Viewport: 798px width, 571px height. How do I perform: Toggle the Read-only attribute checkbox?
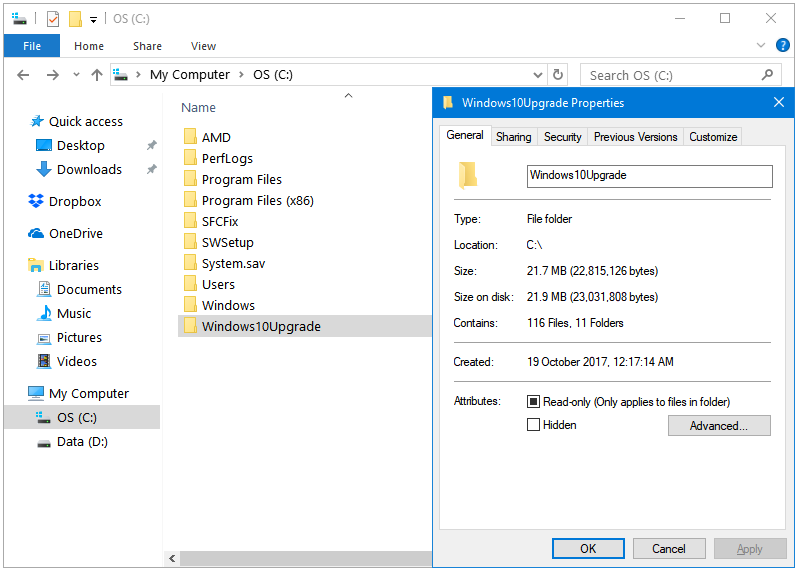533,402
